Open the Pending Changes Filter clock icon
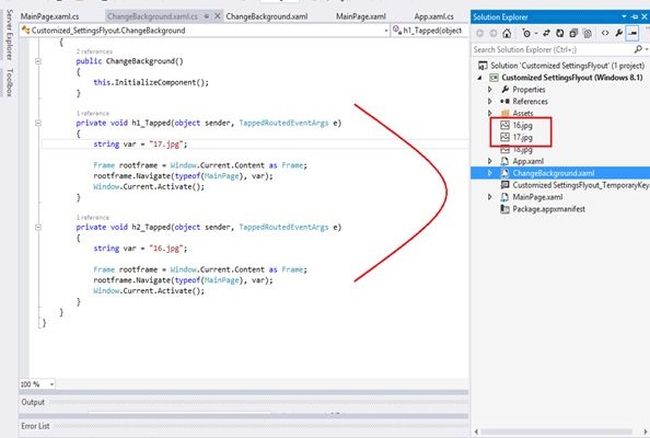 point(527,34)
